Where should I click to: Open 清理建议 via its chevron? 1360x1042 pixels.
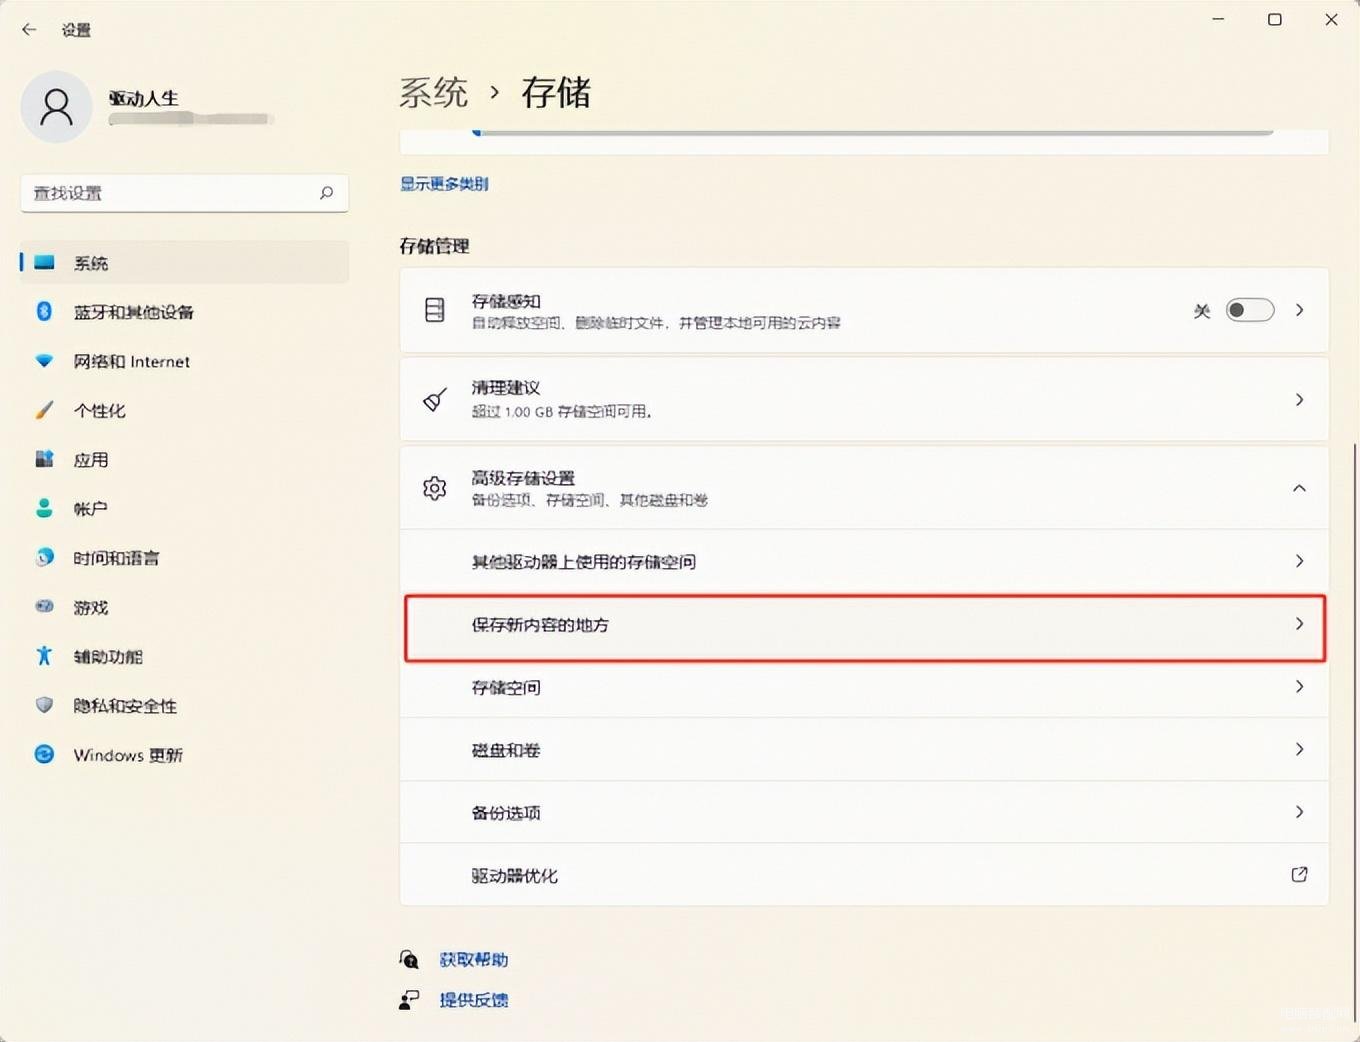(1299, 400)
